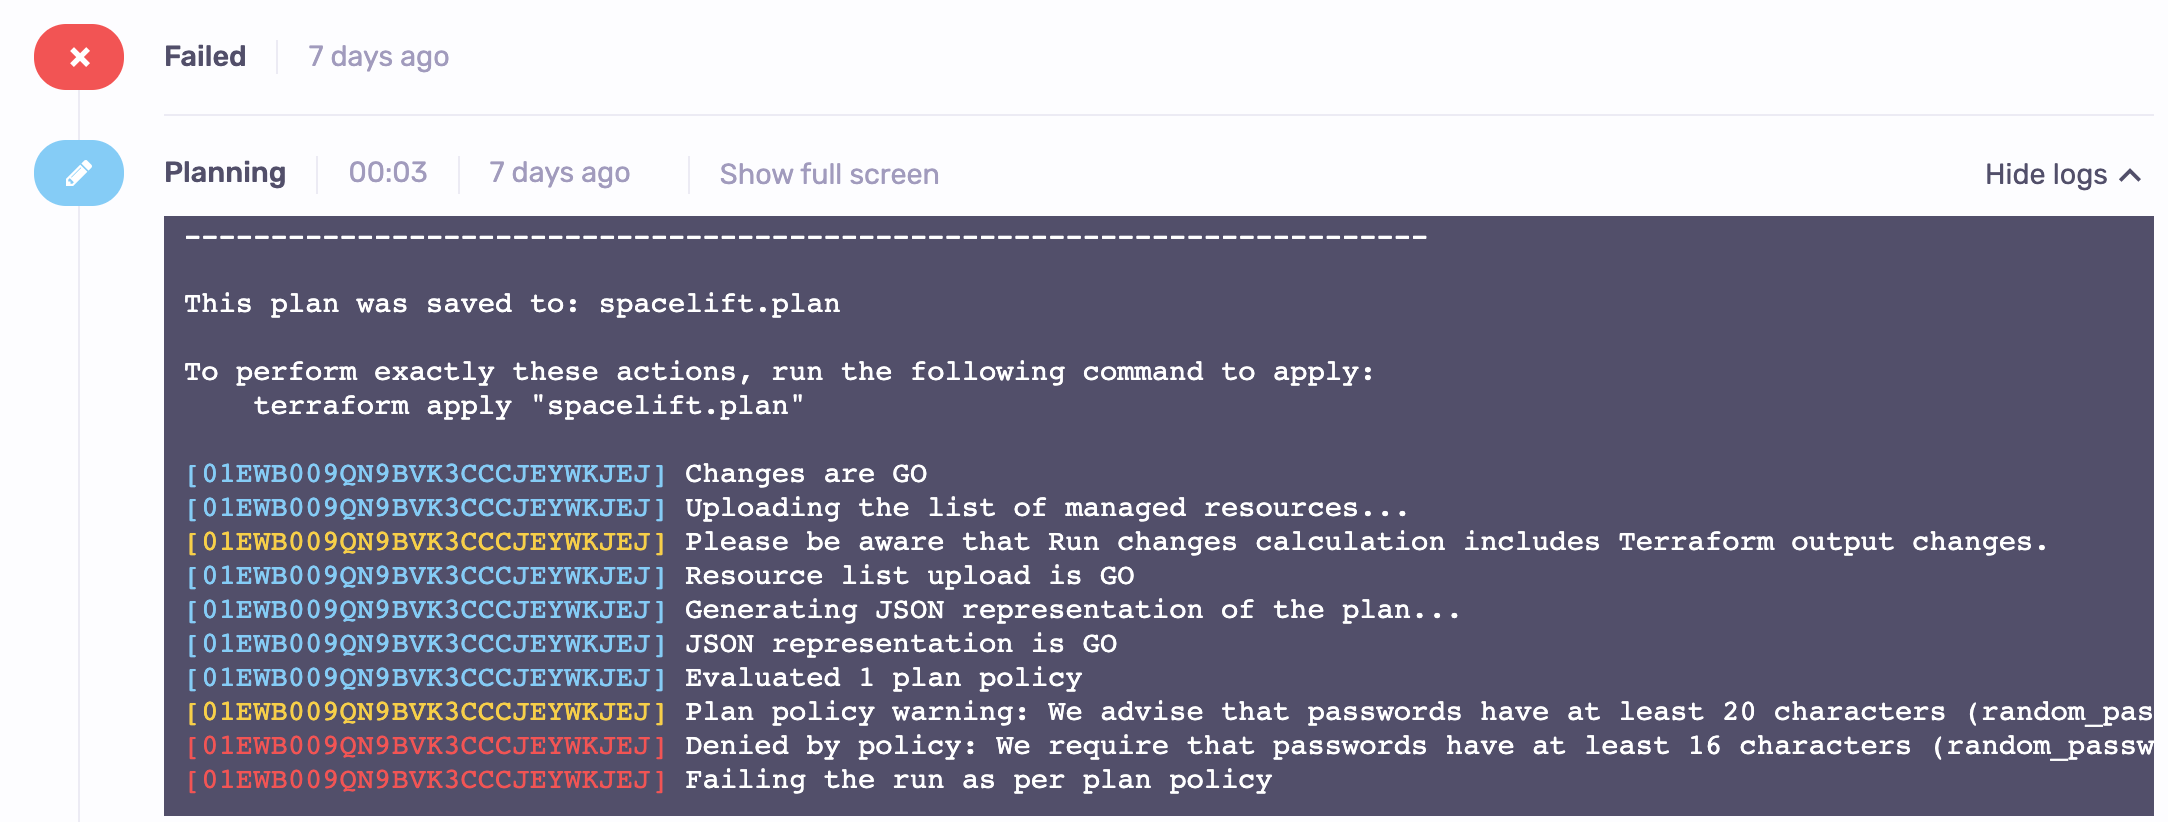
Task: Click the Failed state's 7 days ago timestamp
Action: point(378,57)
